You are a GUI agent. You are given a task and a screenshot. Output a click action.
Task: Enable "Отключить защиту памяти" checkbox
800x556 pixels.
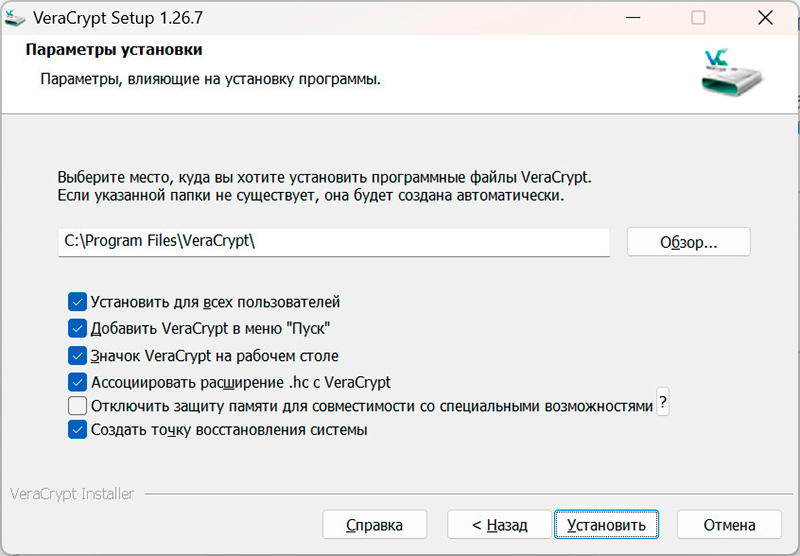[77, 406]
